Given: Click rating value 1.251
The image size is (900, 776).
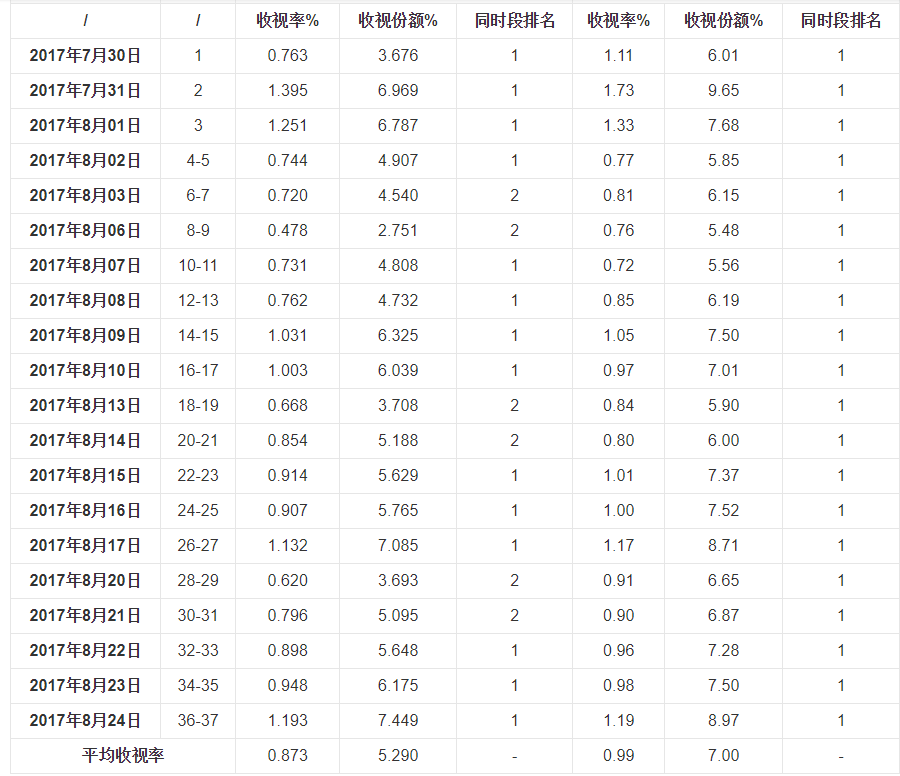Looking at the screenshot, I should tap(288, 126).
